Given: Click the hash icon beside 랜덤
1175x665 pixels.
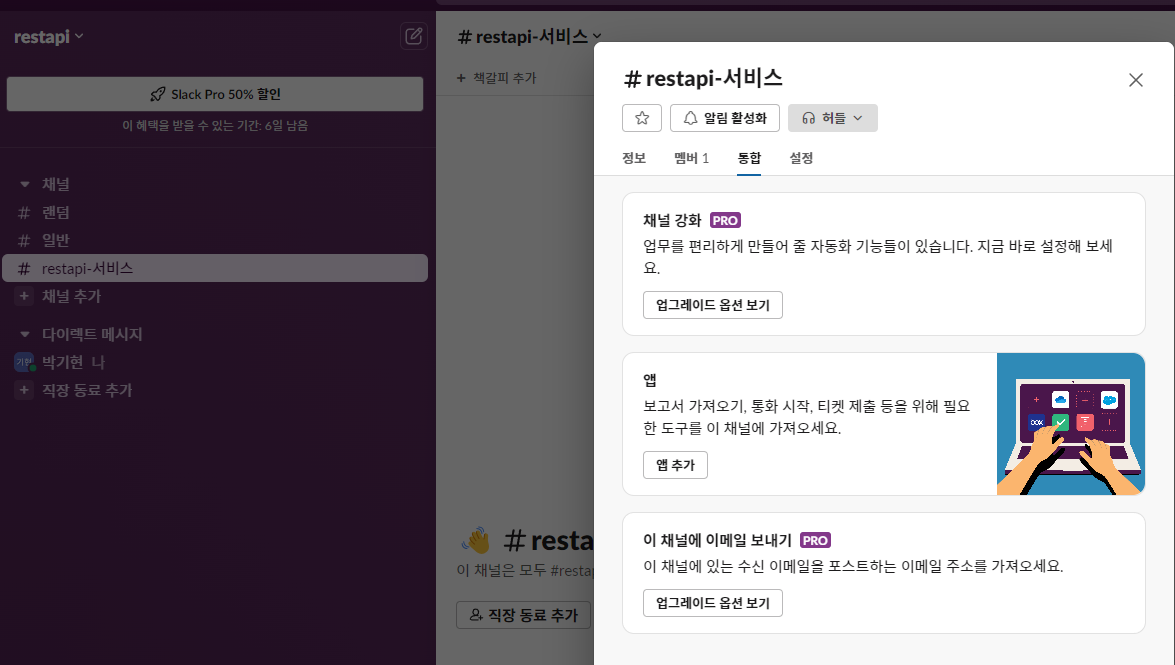Looking at the screenshot, I should pyautogui.click(x=24, y=213).
